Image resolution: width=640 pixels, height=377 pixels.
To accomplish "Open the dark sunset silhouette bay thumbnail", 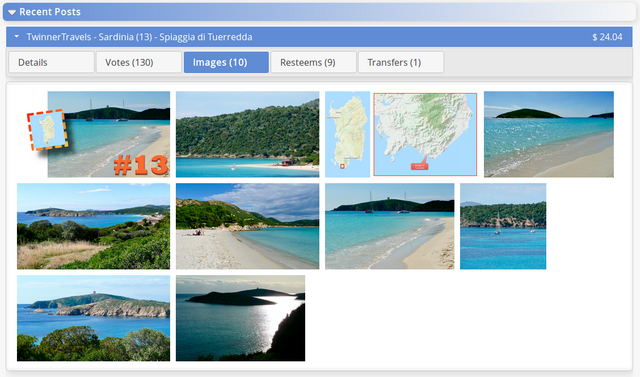I will 240,318.
